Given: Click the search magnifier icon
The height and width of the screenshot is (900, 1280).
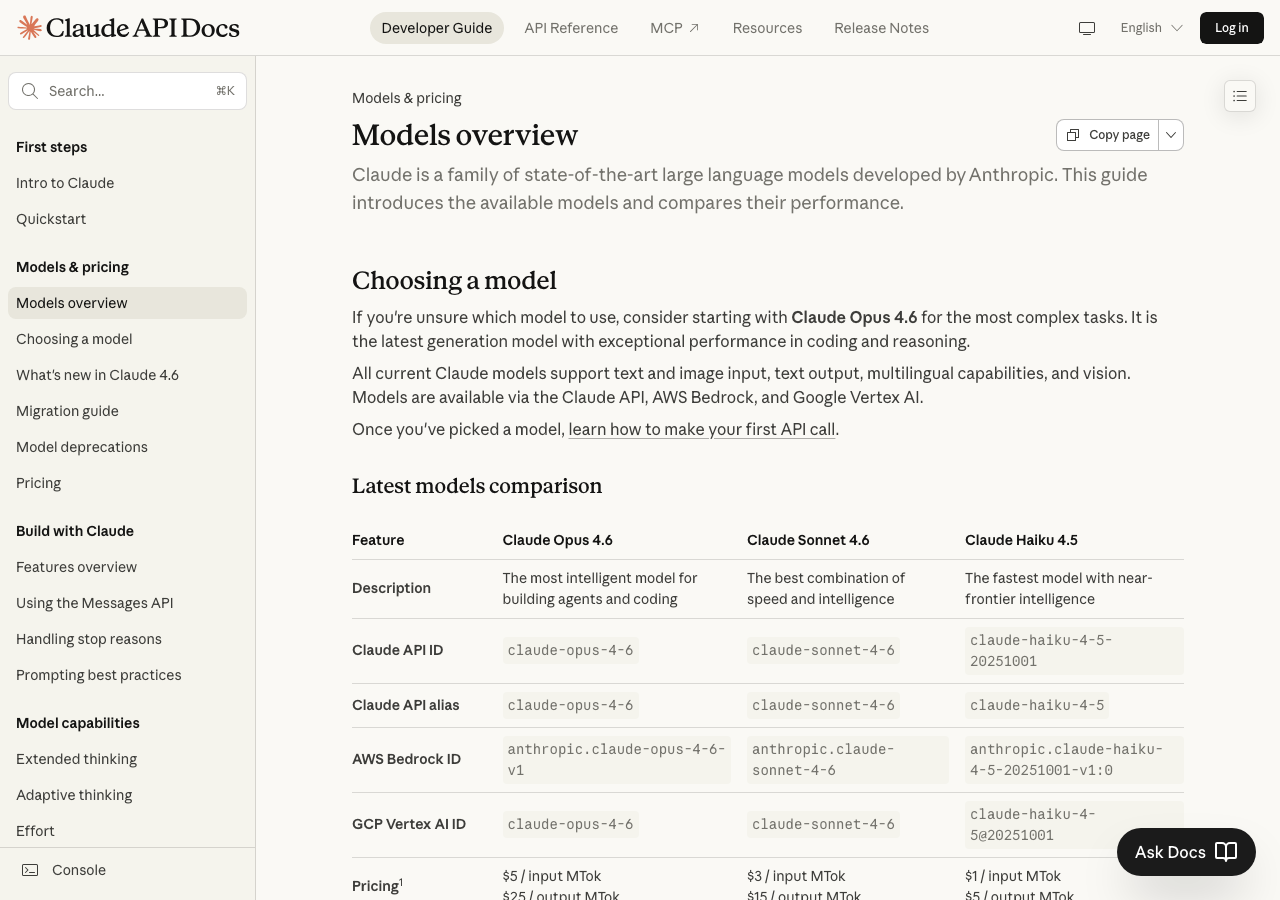Looking at the screenshot, I should click(30, 91).
